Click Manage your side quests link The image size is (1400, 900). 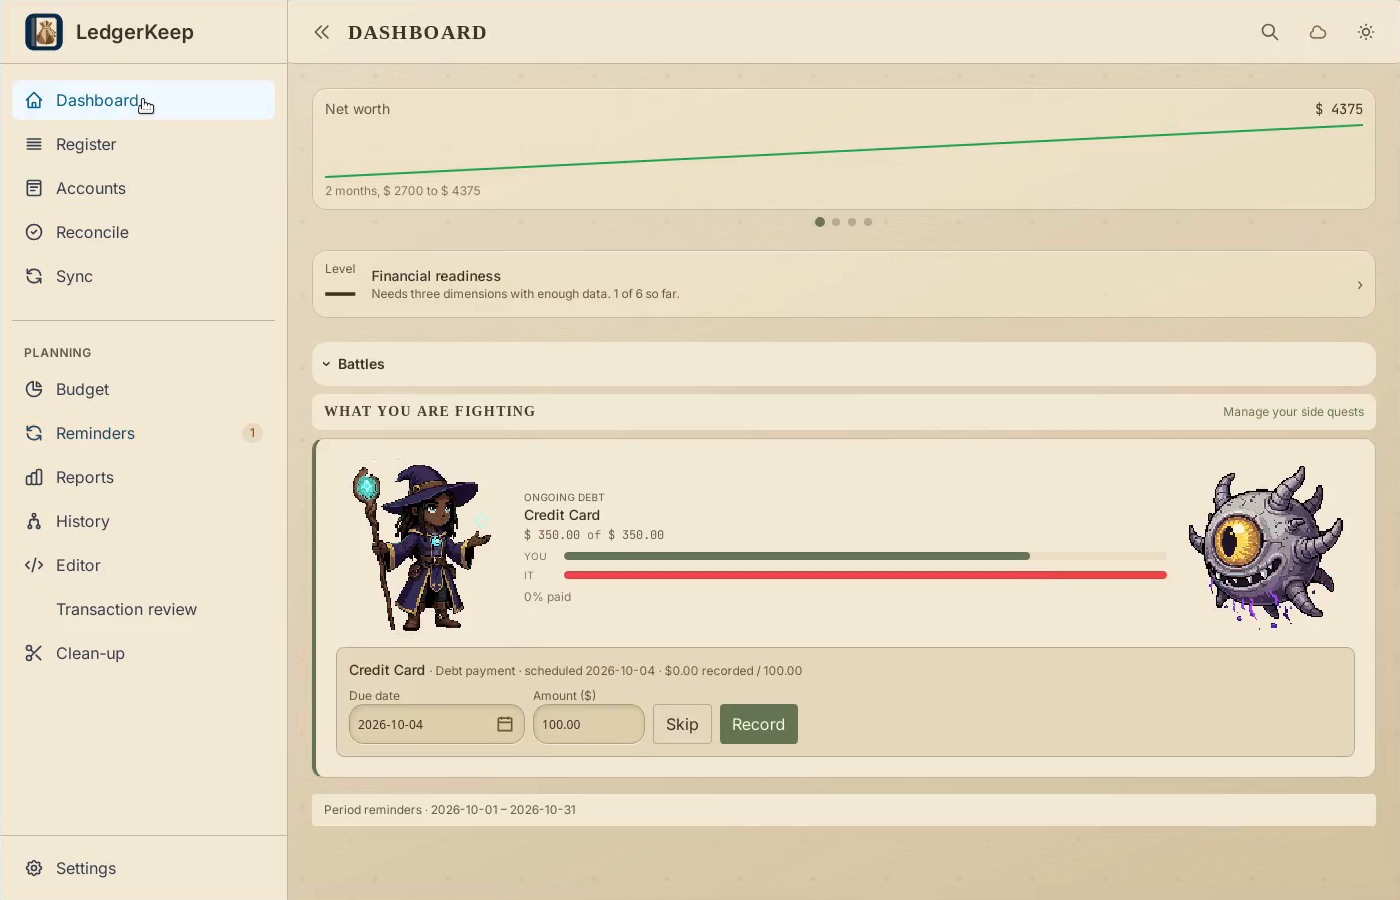1293,412
